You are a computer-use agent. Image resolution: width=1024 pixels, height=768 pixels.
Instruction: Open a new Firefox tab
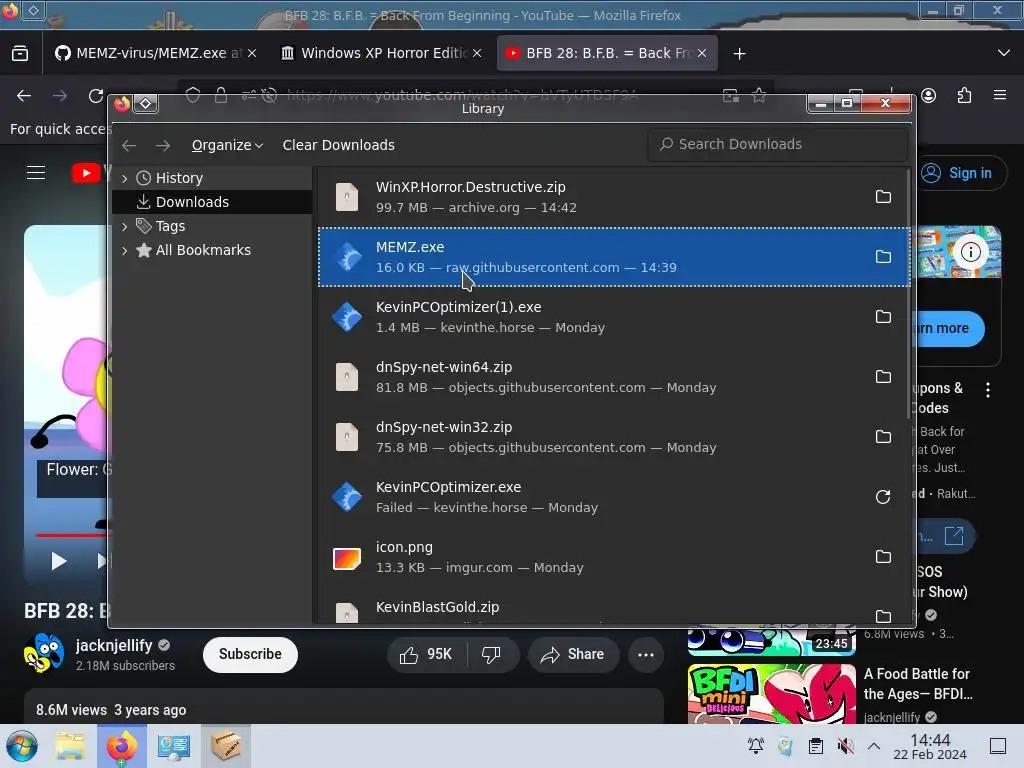point(739,54)
